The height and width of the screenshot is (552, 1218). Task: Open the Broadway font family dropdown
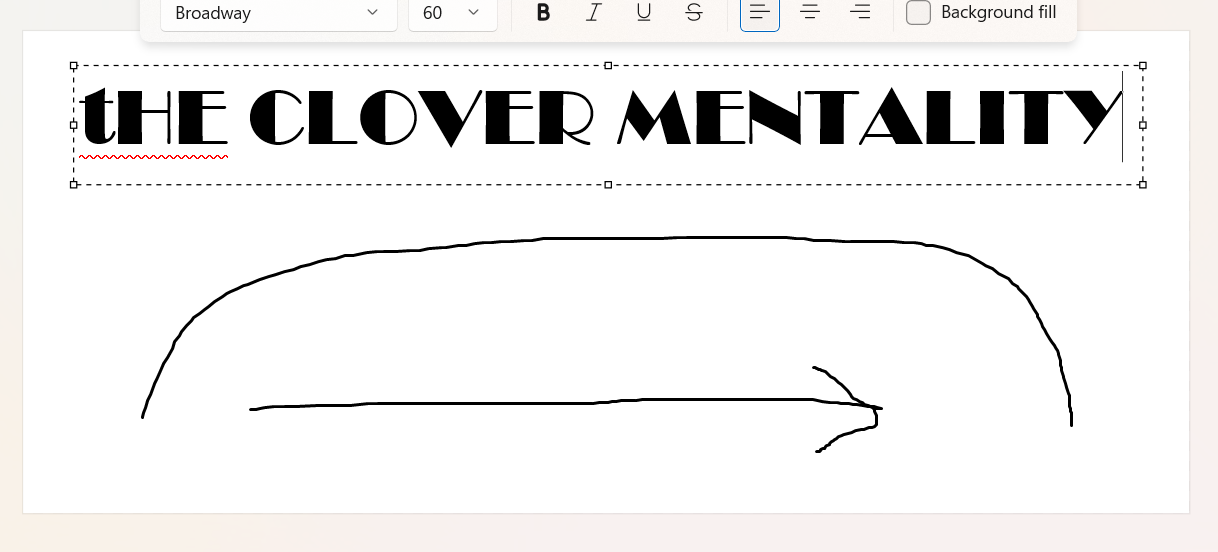[x=279, y=13]
